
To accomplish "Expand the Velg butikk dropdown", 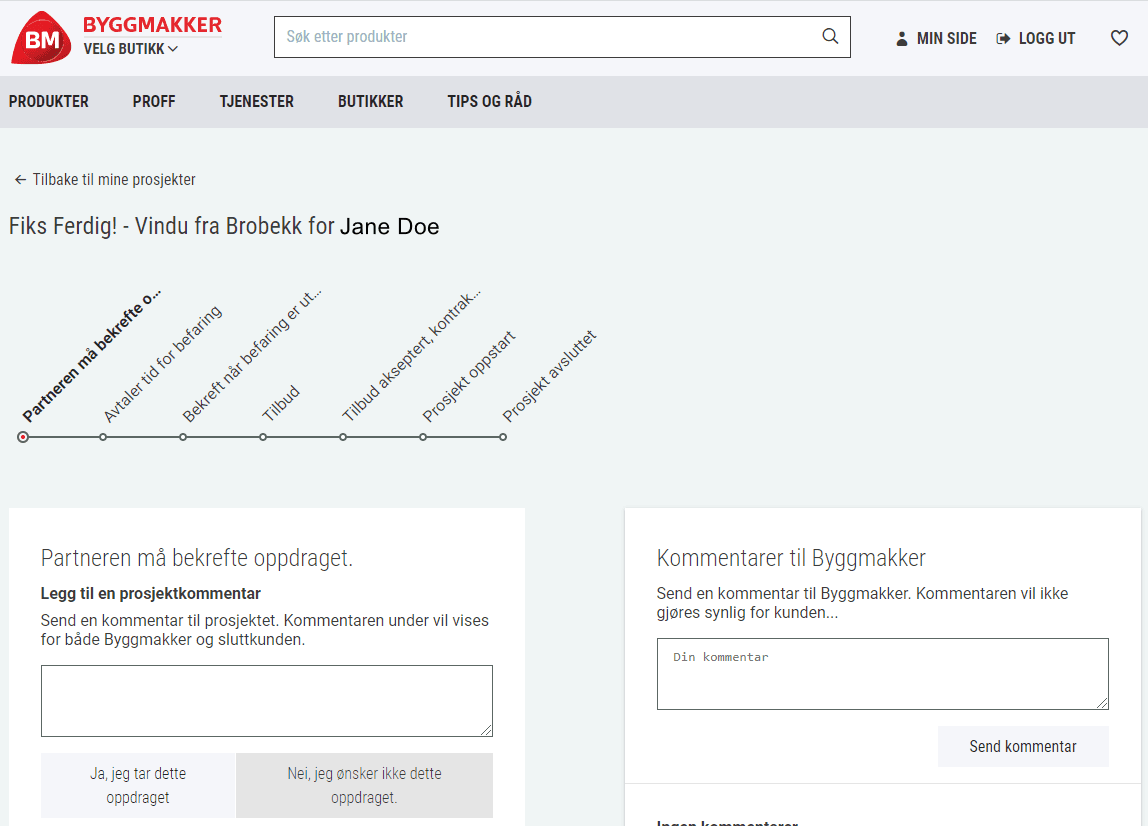I will 130,49.
